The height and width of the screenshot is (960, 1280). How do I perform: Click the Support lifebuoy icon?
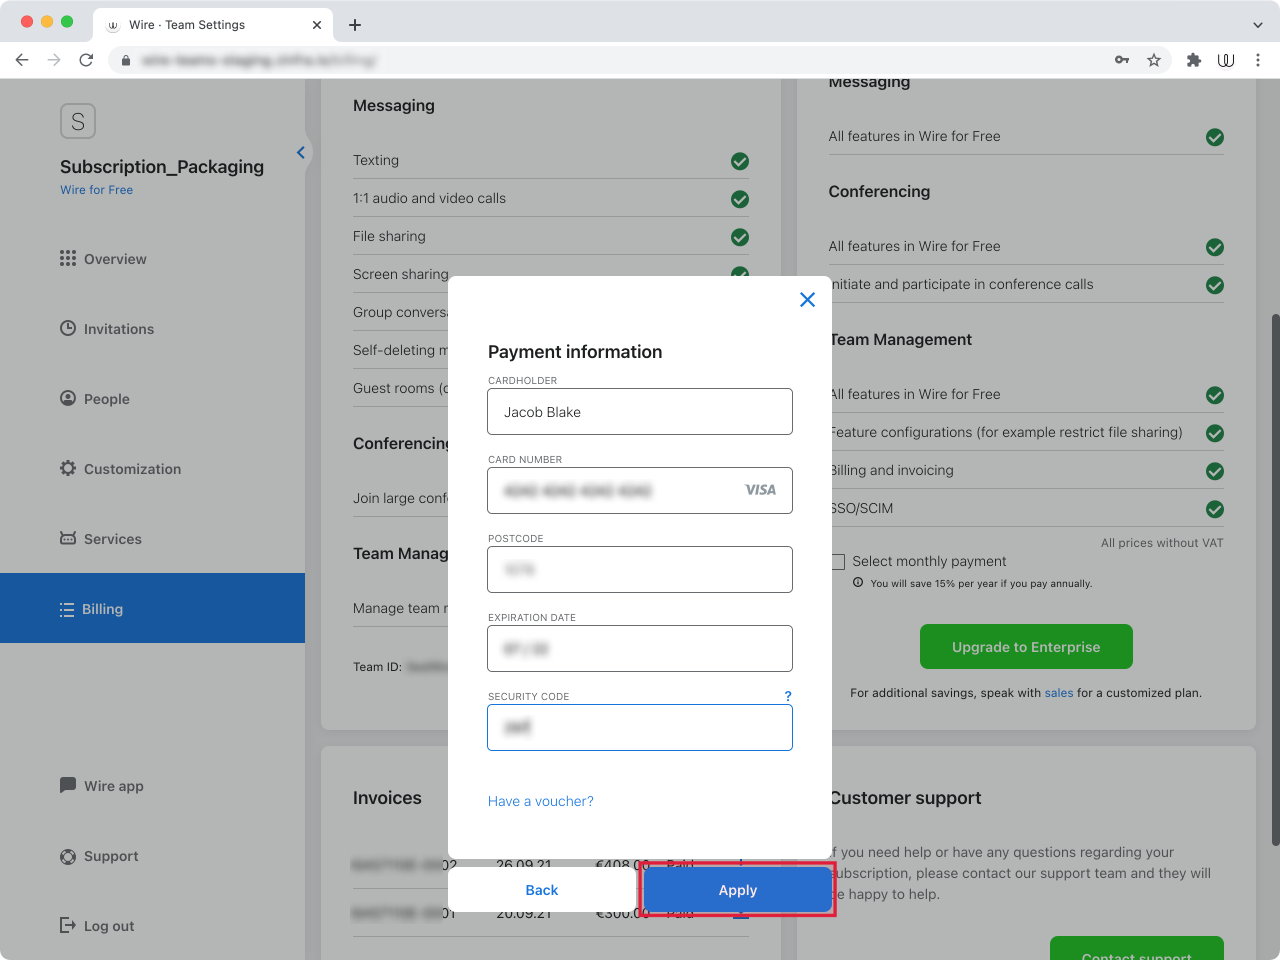pos(68,856)
